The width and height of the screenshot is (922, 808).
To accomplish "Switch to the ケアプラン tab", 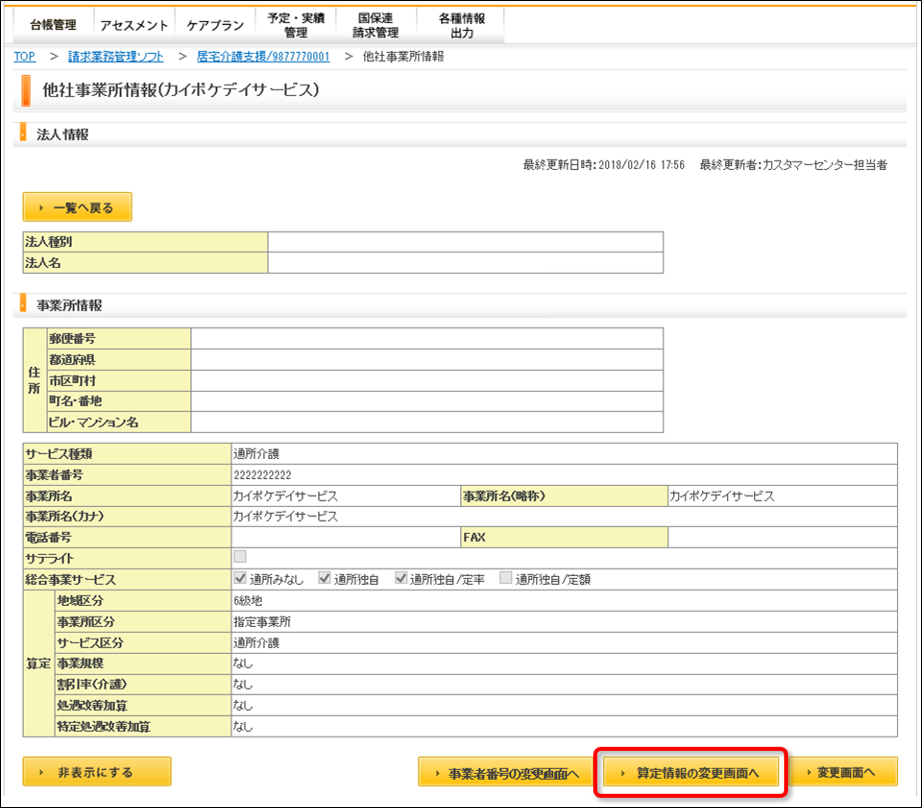I will click(215, 25).
